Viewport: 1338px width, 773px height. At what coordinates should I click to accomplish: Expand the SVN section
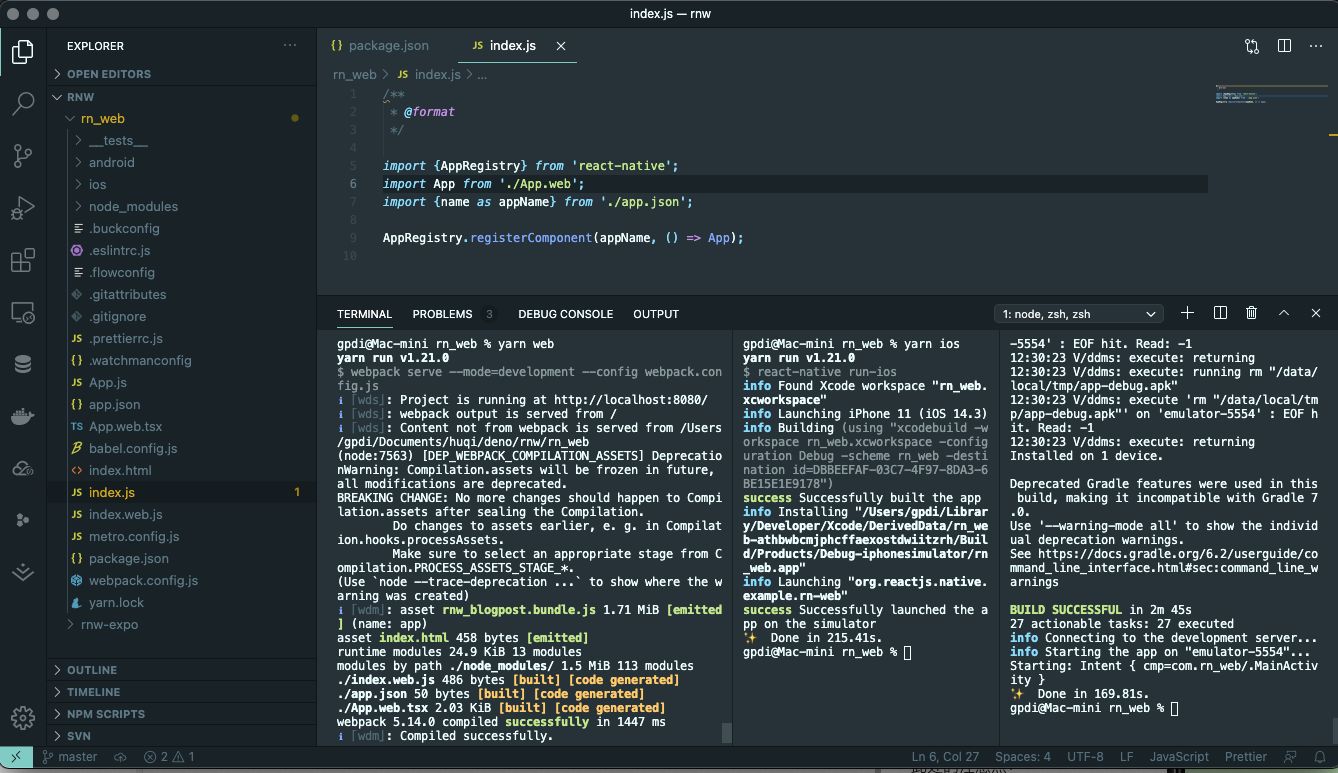182,736
